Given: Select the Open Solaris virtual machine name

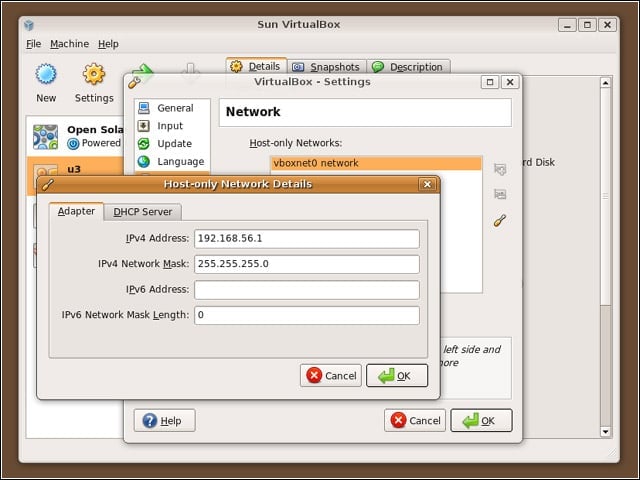Looking at the screenshot, I should [95, 130].
